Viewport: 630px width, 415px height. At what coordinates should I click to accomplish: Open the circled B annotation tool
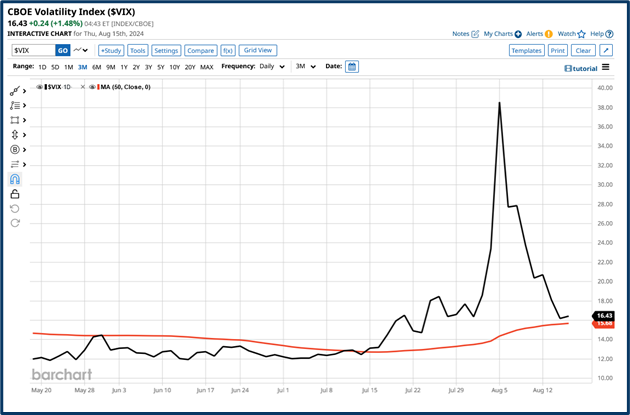click(x=14, y=149)
